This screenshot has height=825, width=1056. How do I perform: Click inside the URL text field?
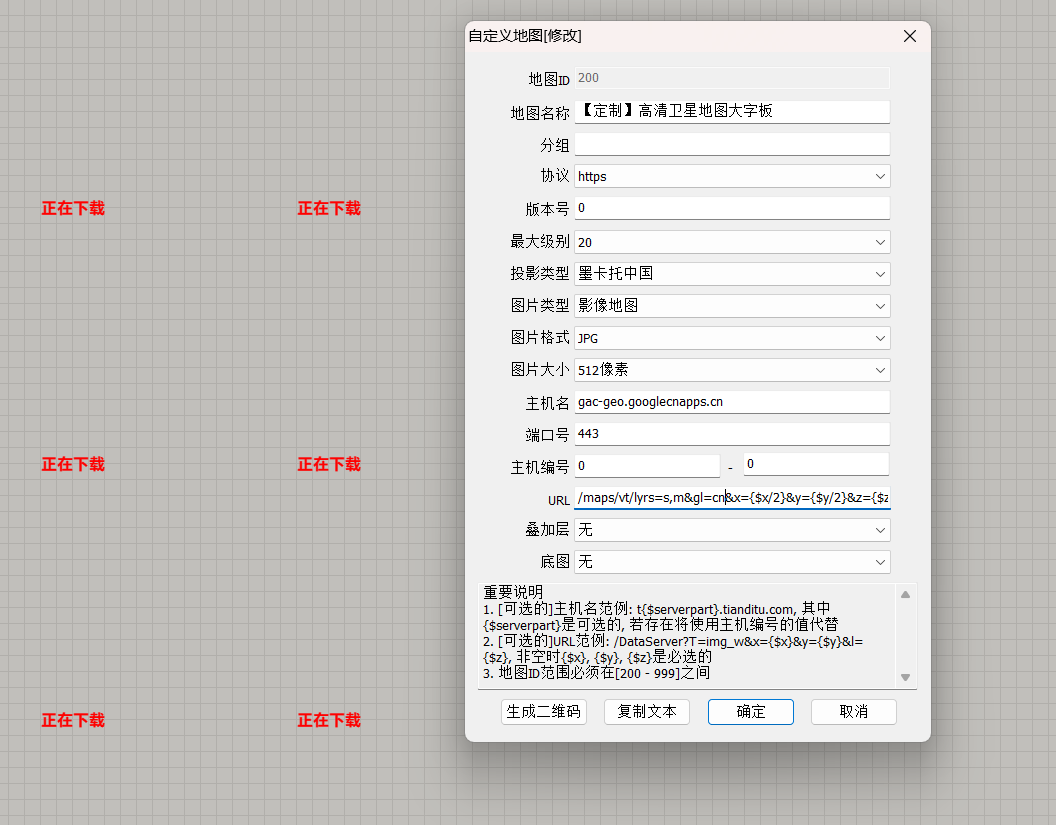732,498
